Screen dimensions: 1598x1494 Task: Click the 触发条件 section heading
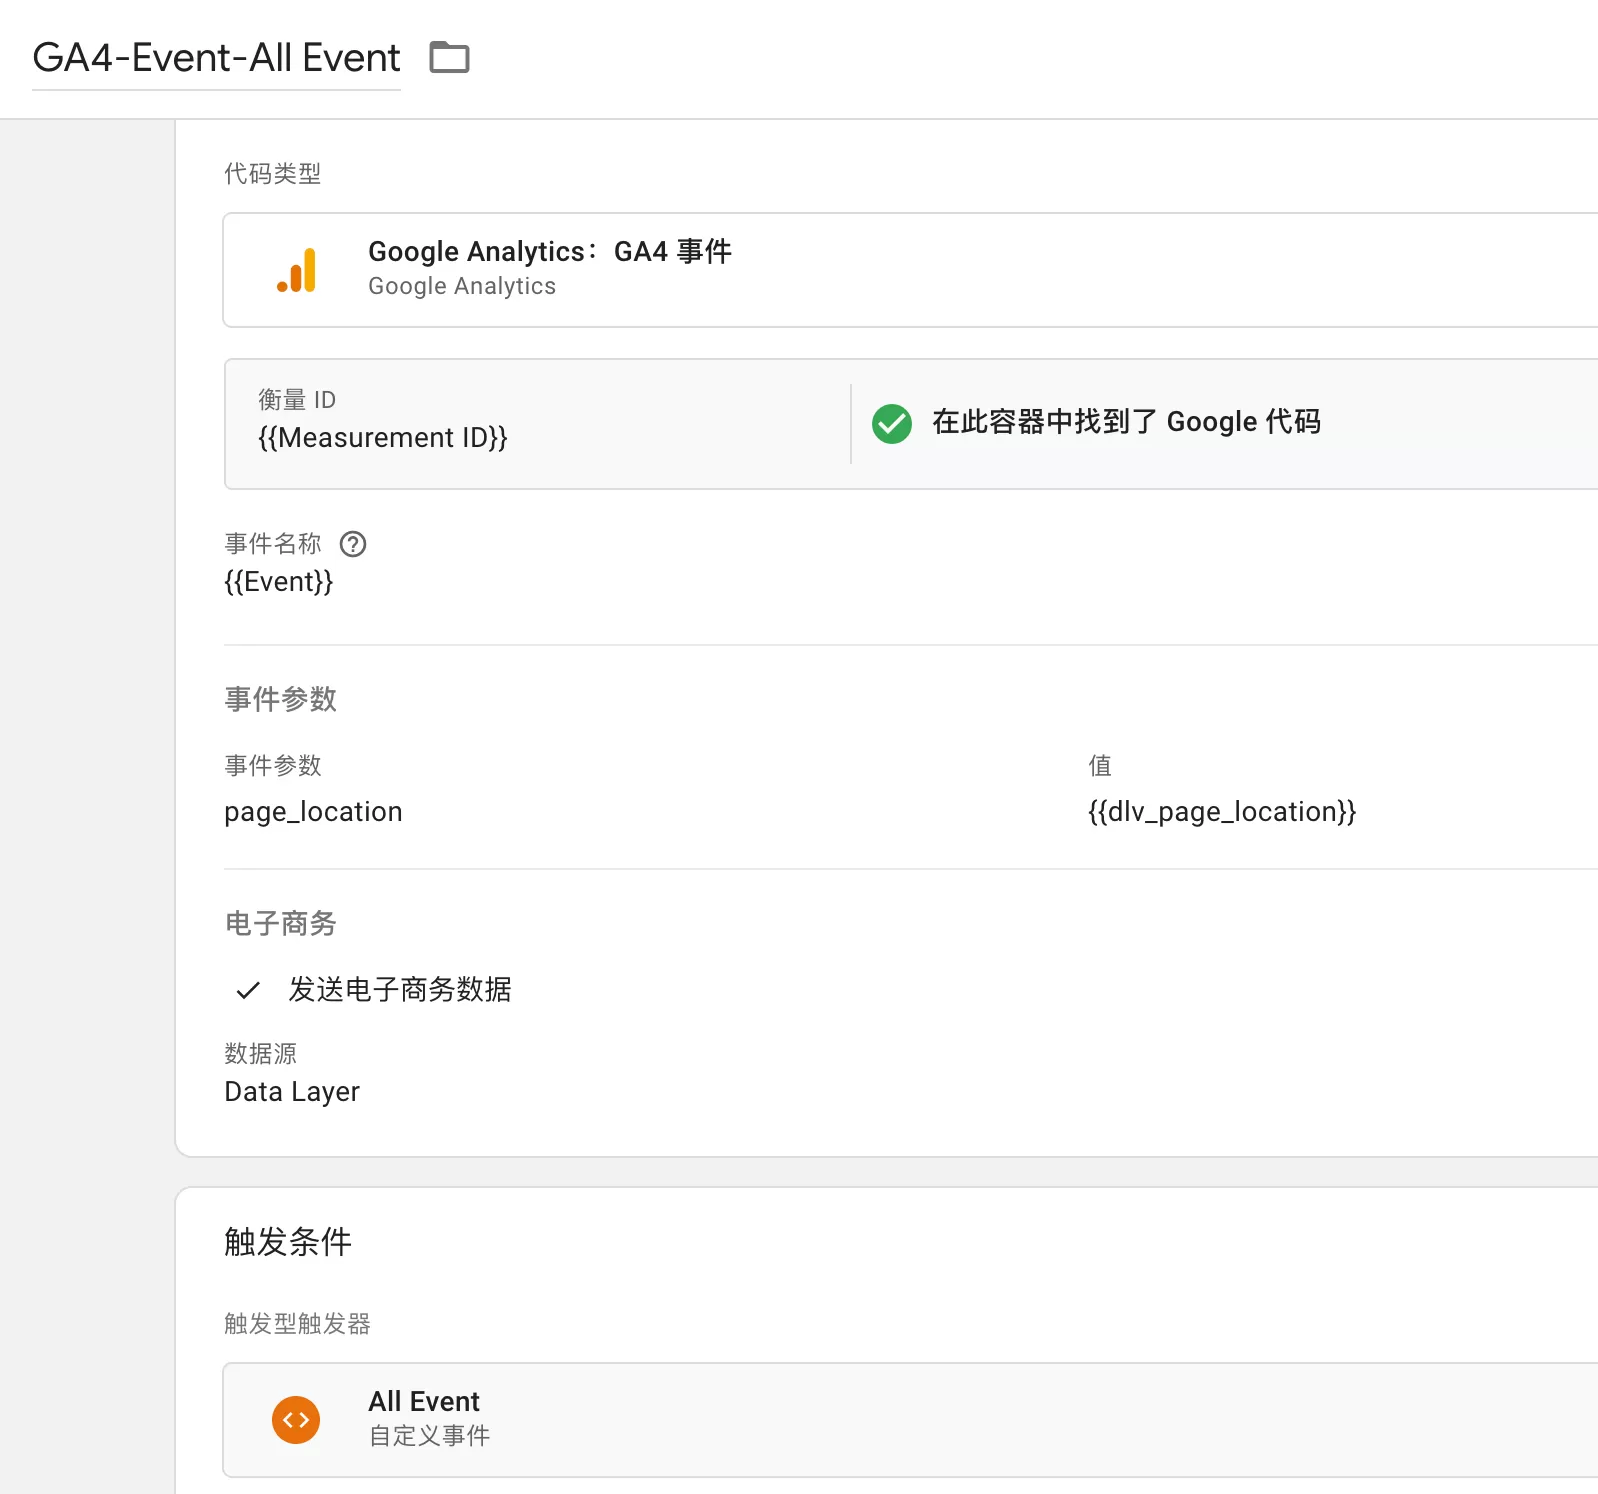tap(288, 1242)
